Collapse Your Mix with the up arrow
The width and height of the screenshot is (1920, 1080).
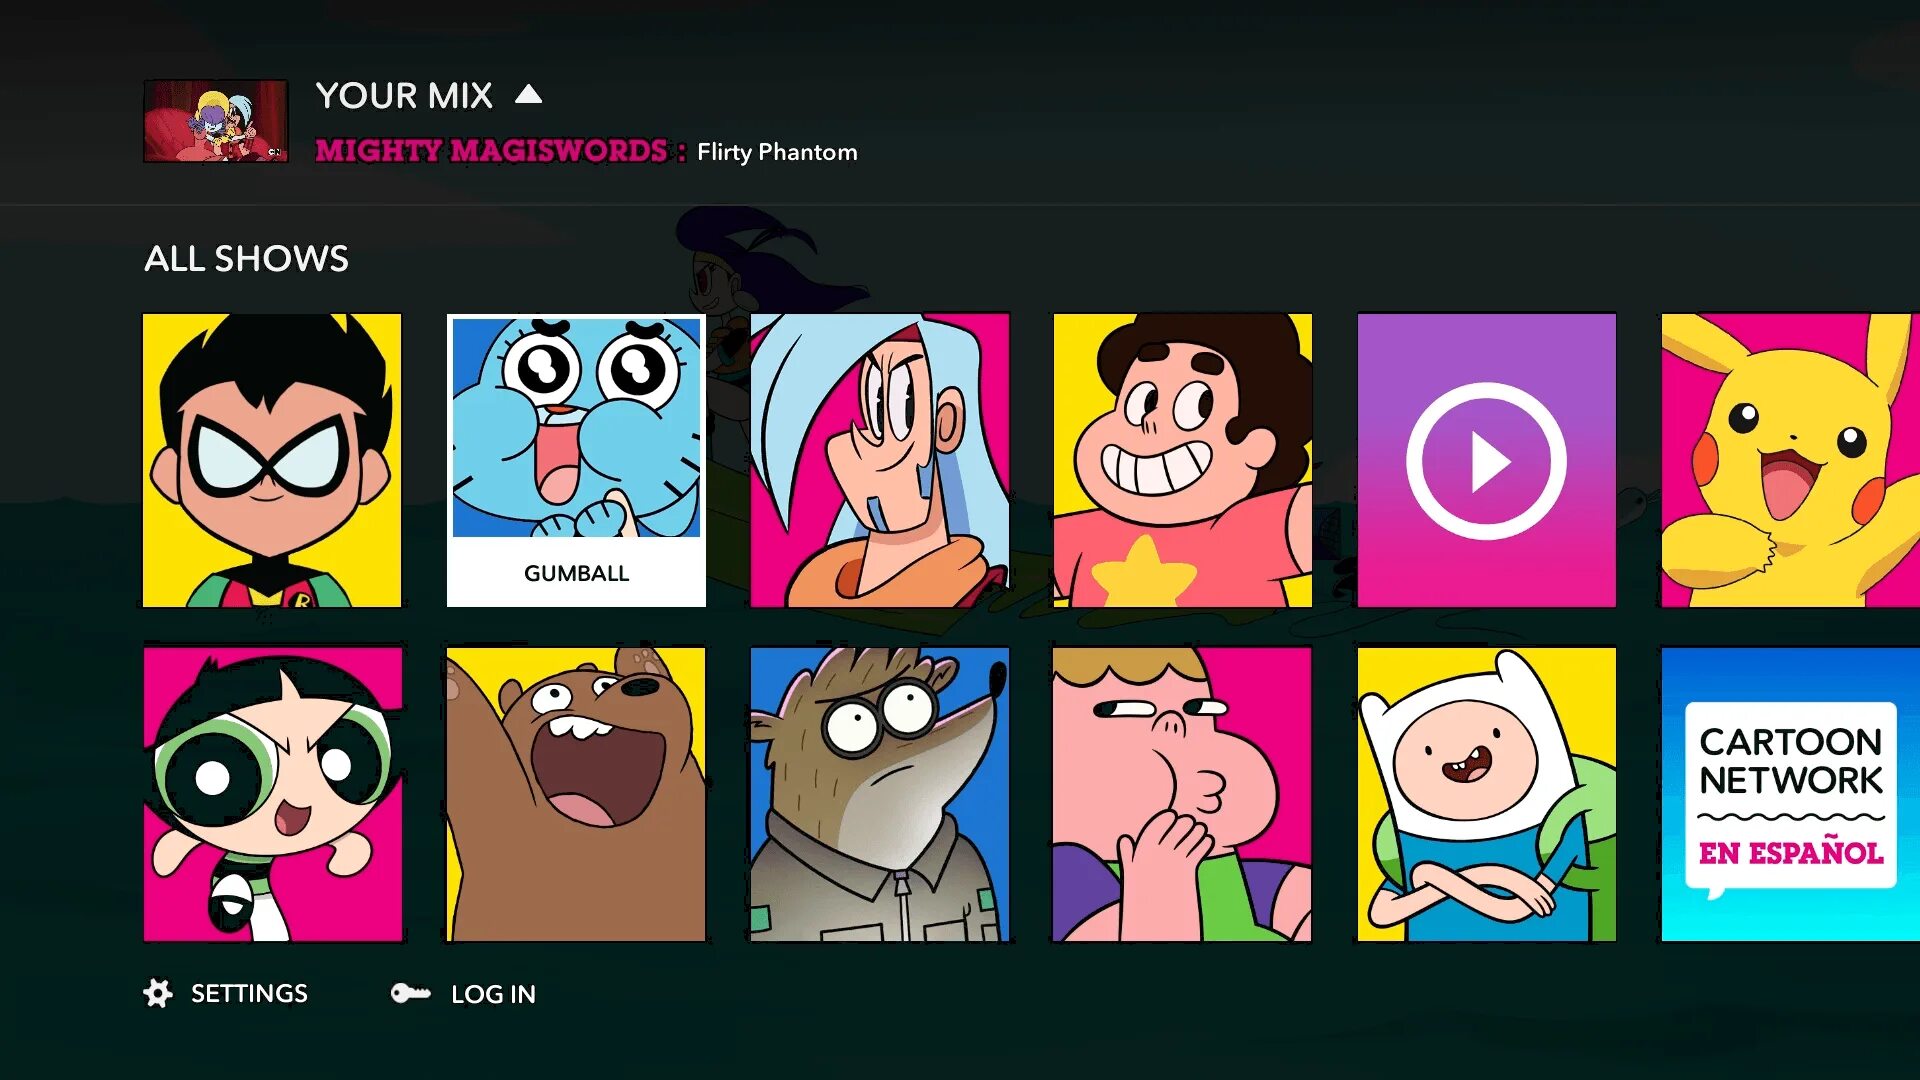tap(528, 95)
